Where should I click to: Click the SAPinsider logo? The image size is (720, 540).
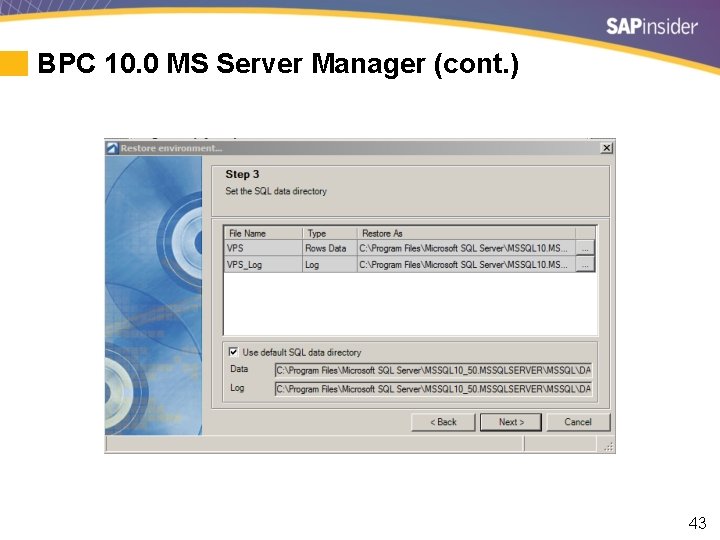[652, 26]
